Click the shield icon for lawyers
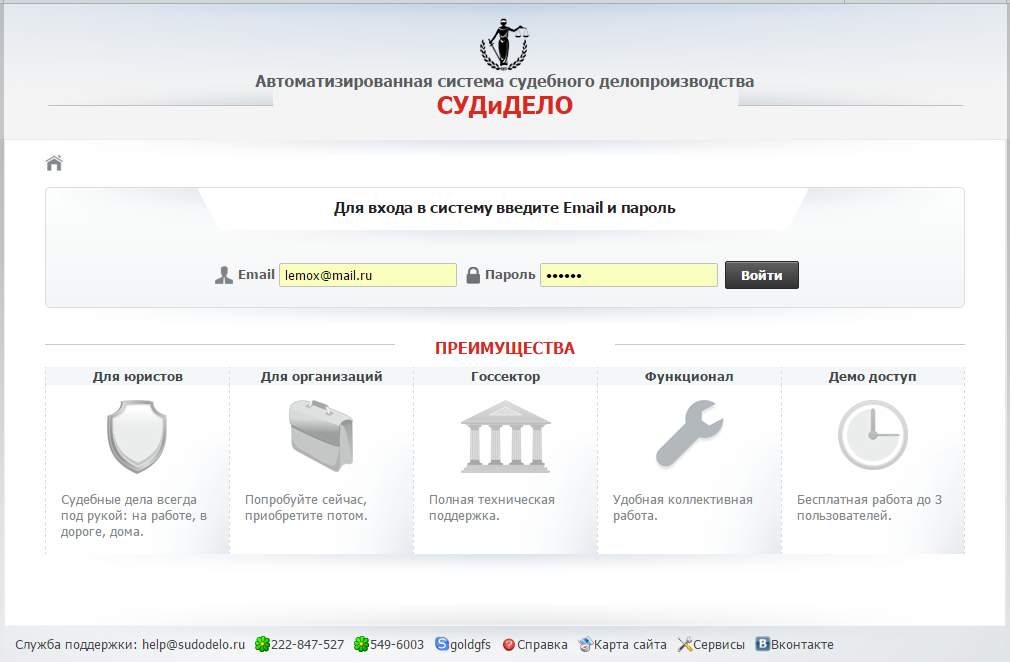 pyautogui.click(x=137, y=436)
